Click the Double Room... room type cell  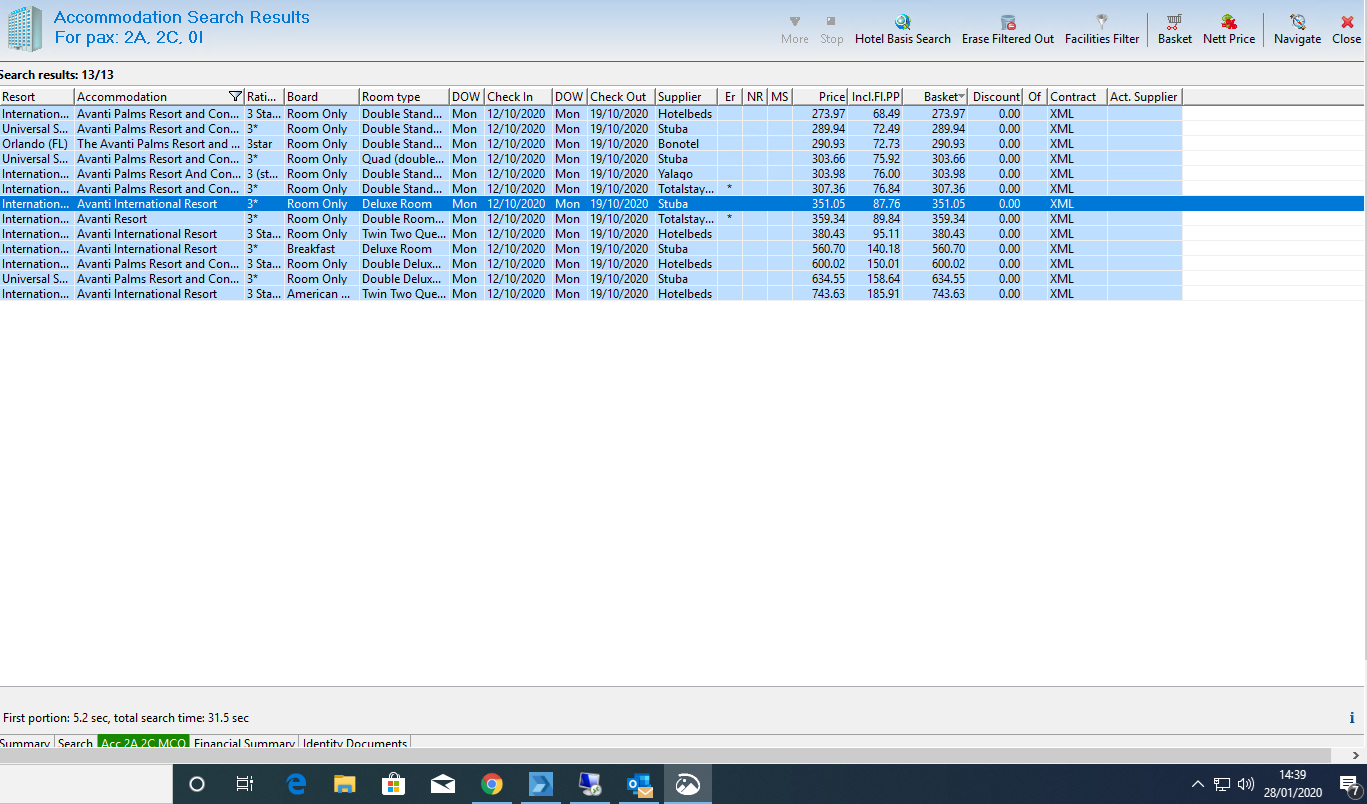pos(404,219)
